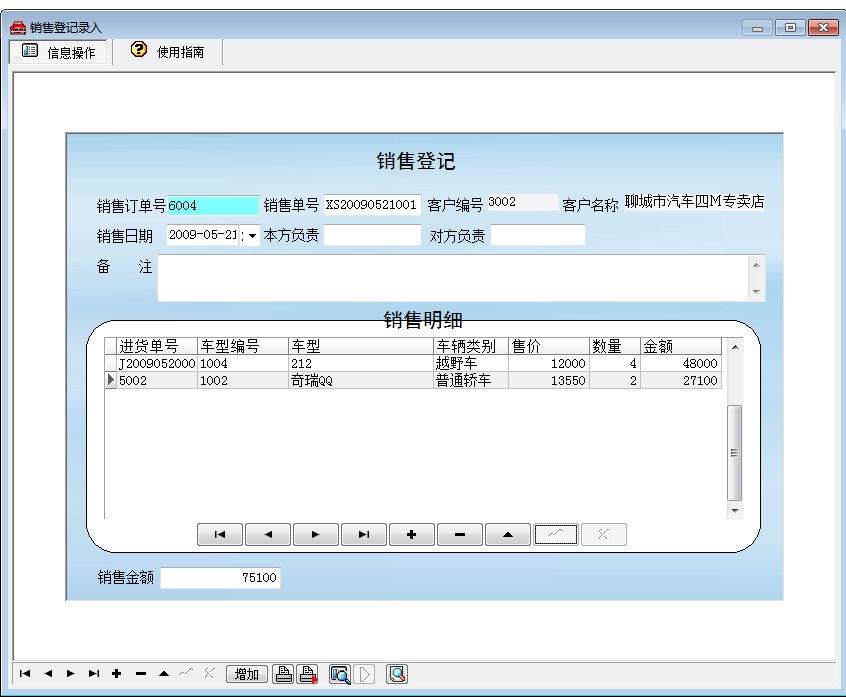Click the 金额 column header
846x697 pixels.
tap(681, 346)
